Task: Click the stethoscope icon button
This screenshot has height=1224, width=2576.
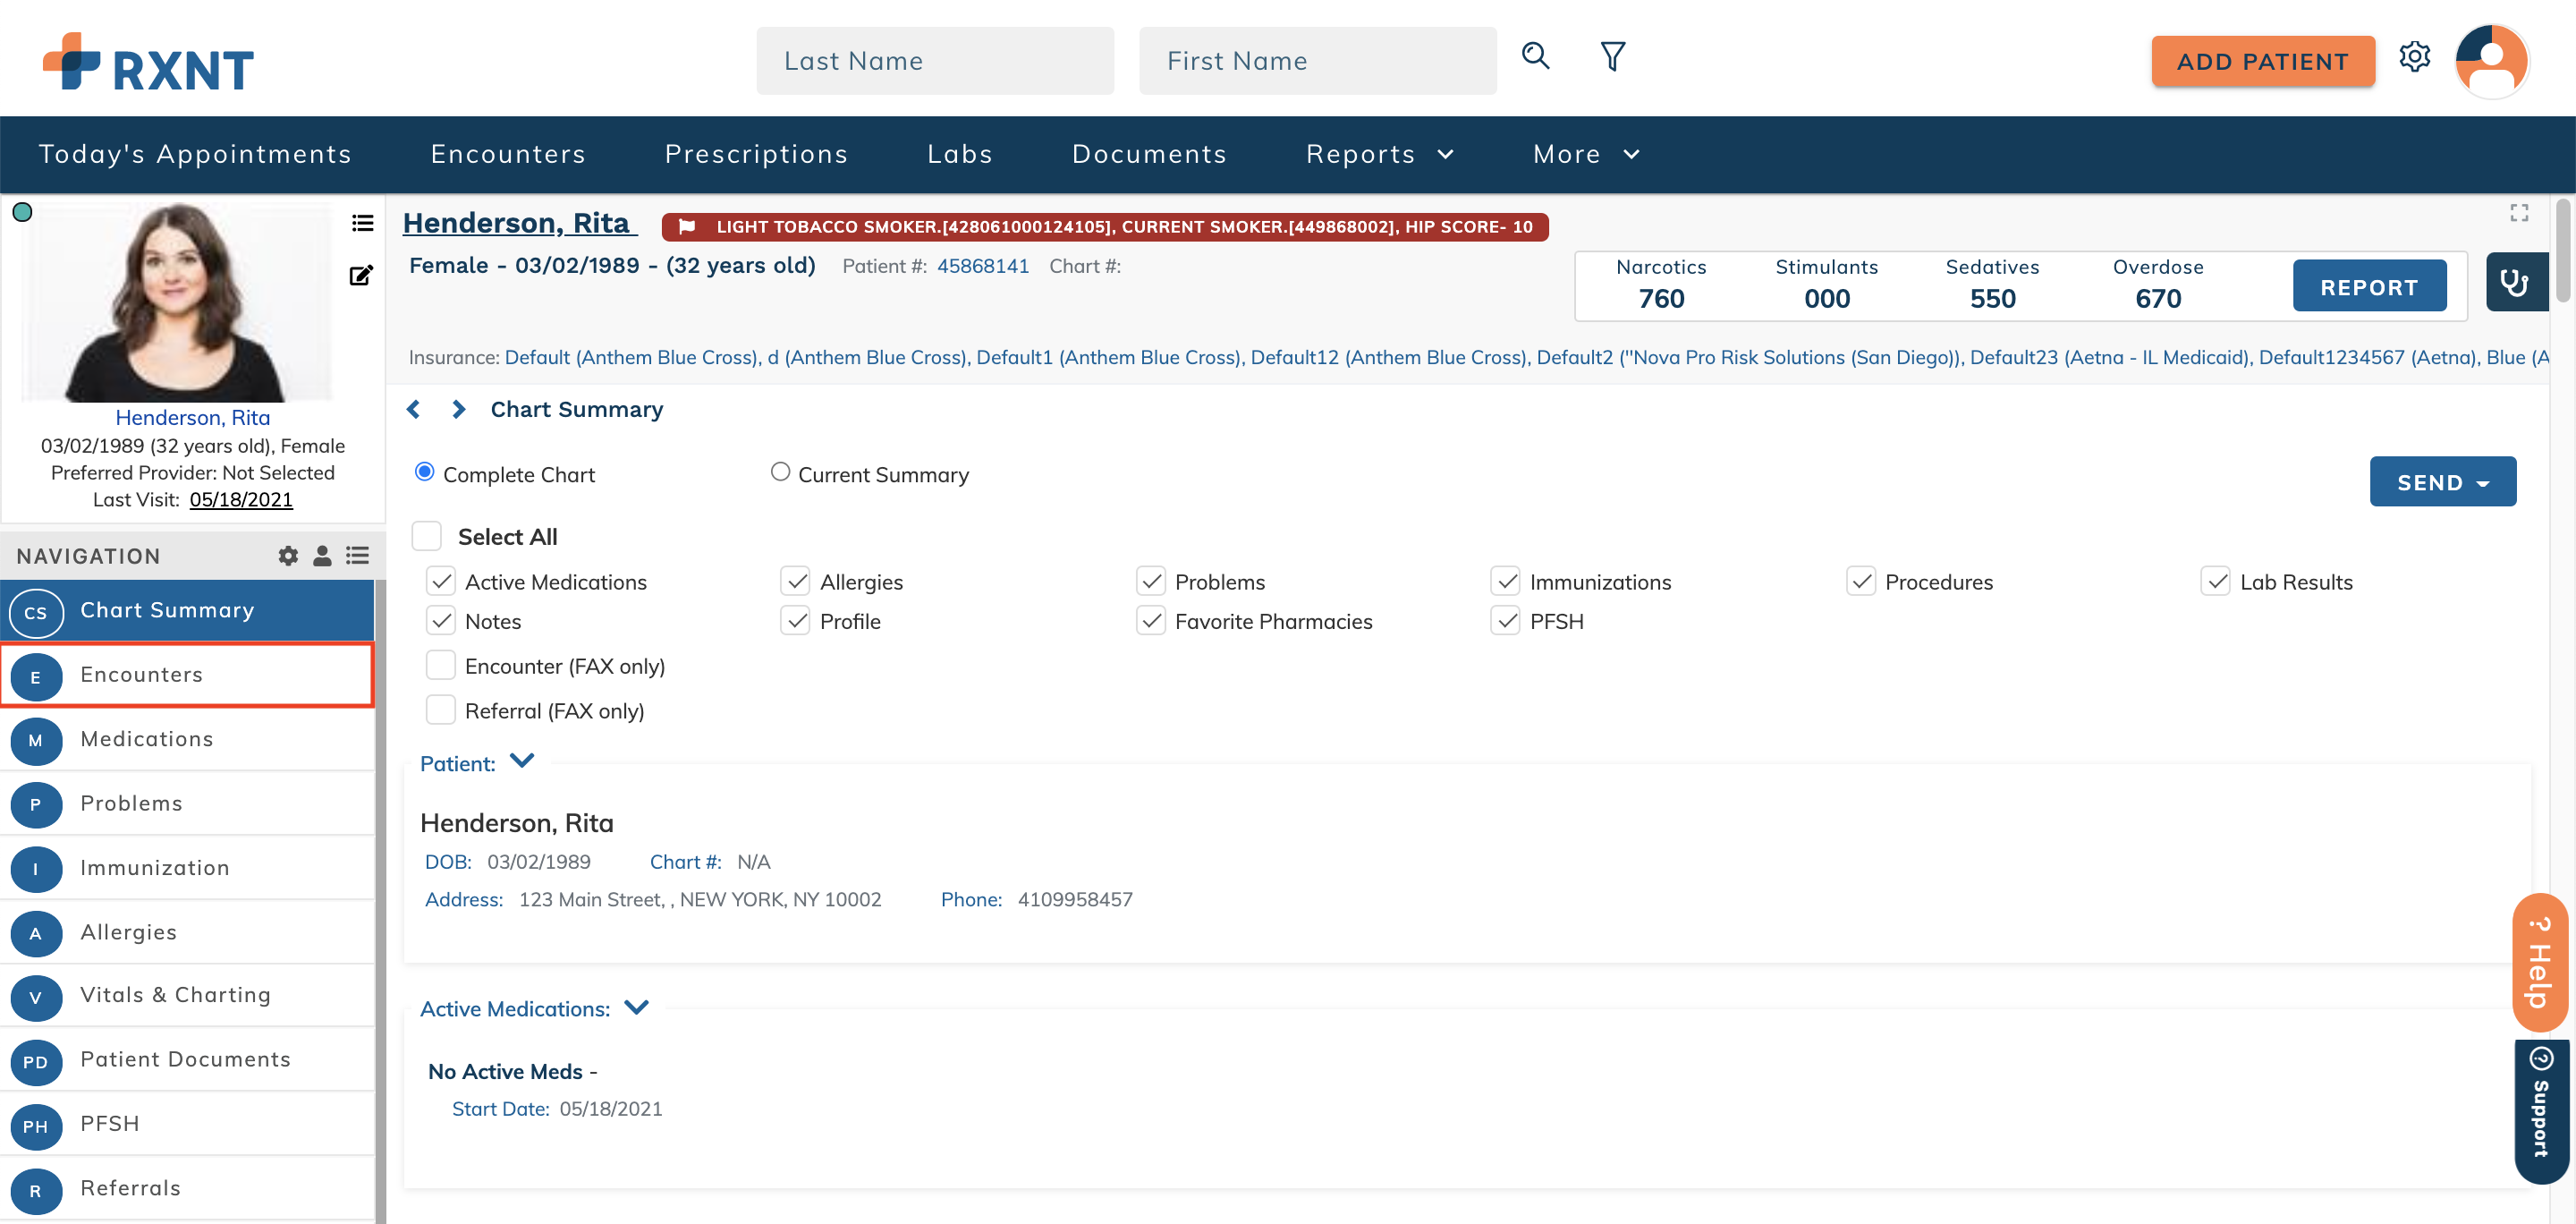Action: 2515,283
